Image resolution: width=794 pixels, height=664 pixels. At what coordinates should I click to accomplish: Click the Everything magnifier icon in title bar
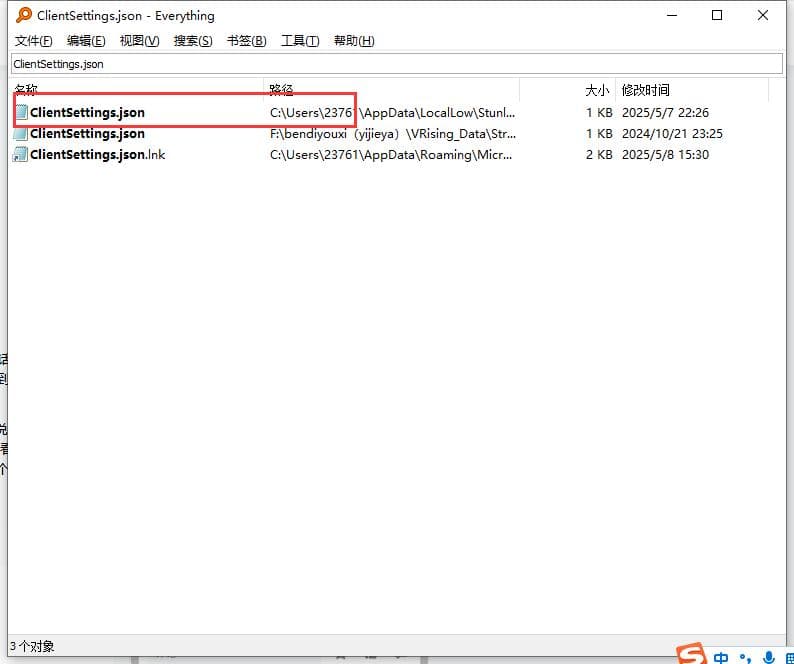[23, 15]
